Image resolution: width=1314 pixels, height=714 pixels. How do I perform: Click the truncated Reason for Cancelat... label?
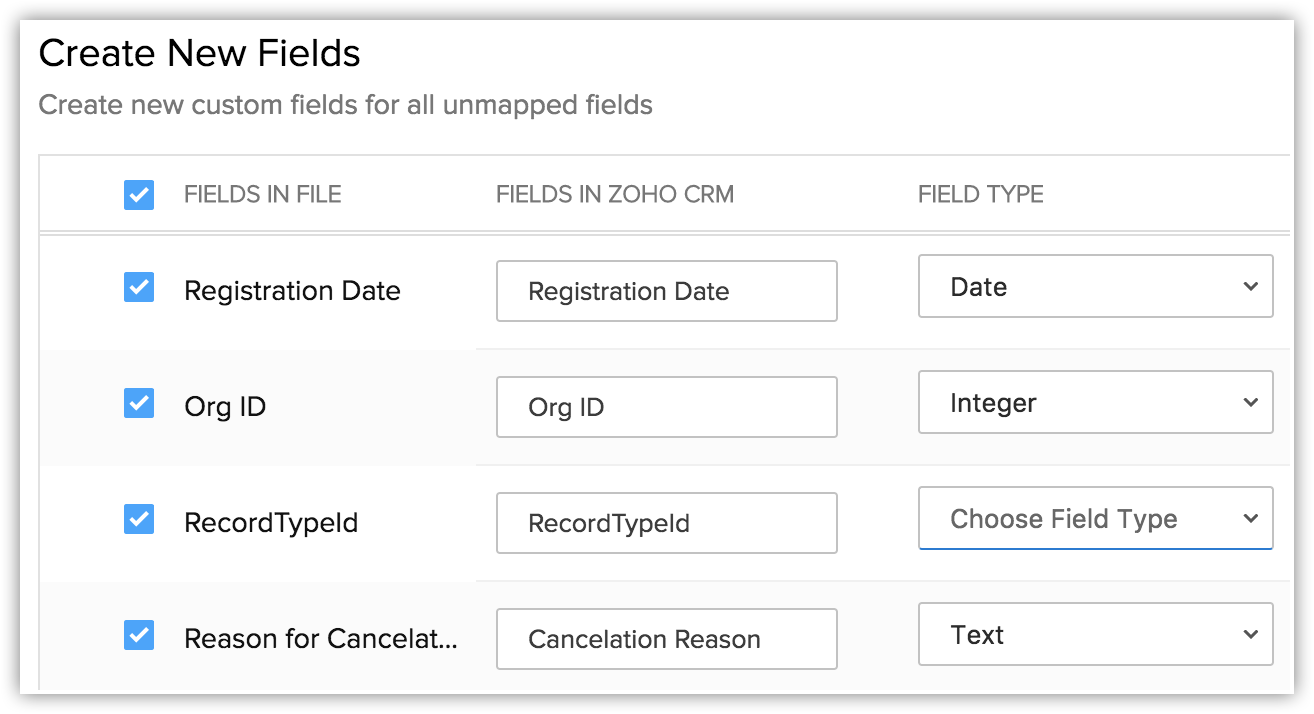pyautogui.click(x=320, y=639)
